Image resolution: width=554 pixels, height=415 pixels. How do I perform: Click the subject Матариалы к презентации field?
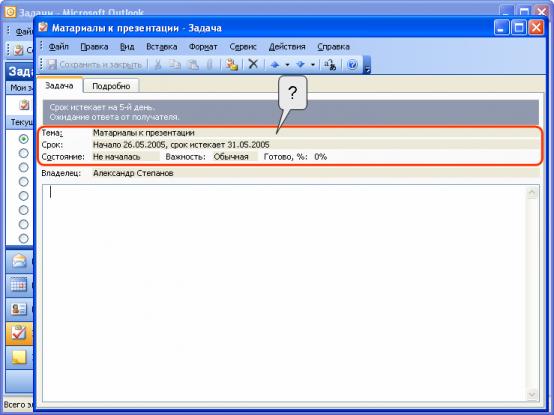(x=316, y=133)
